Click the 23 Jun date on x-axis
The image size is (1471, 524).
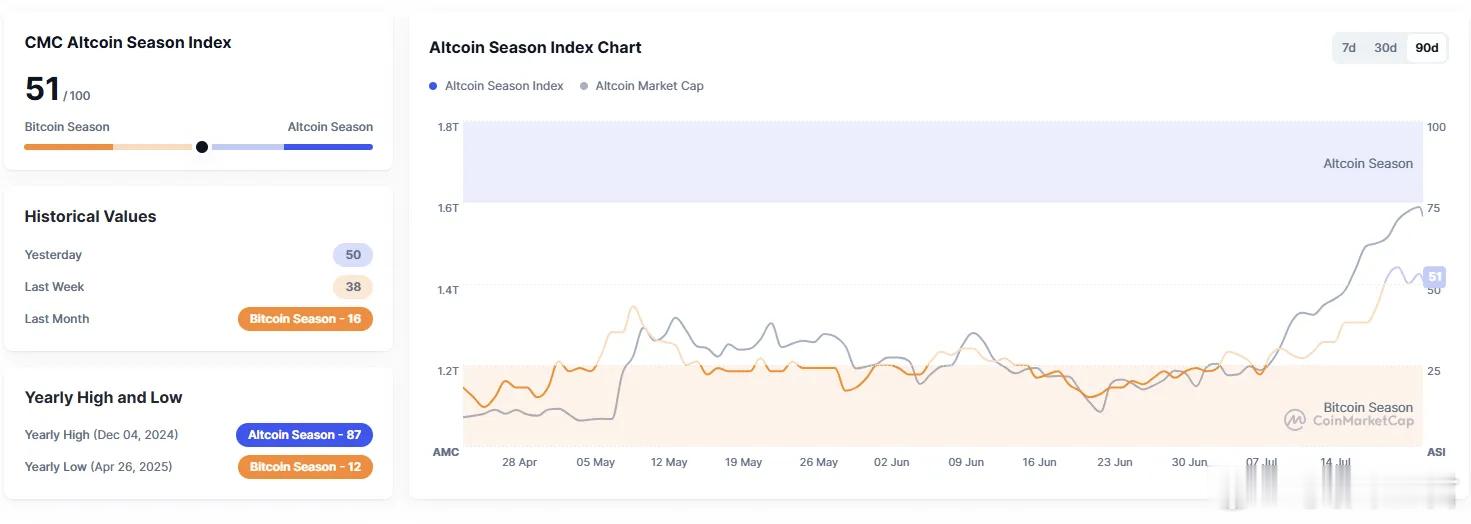[1114, 462]
